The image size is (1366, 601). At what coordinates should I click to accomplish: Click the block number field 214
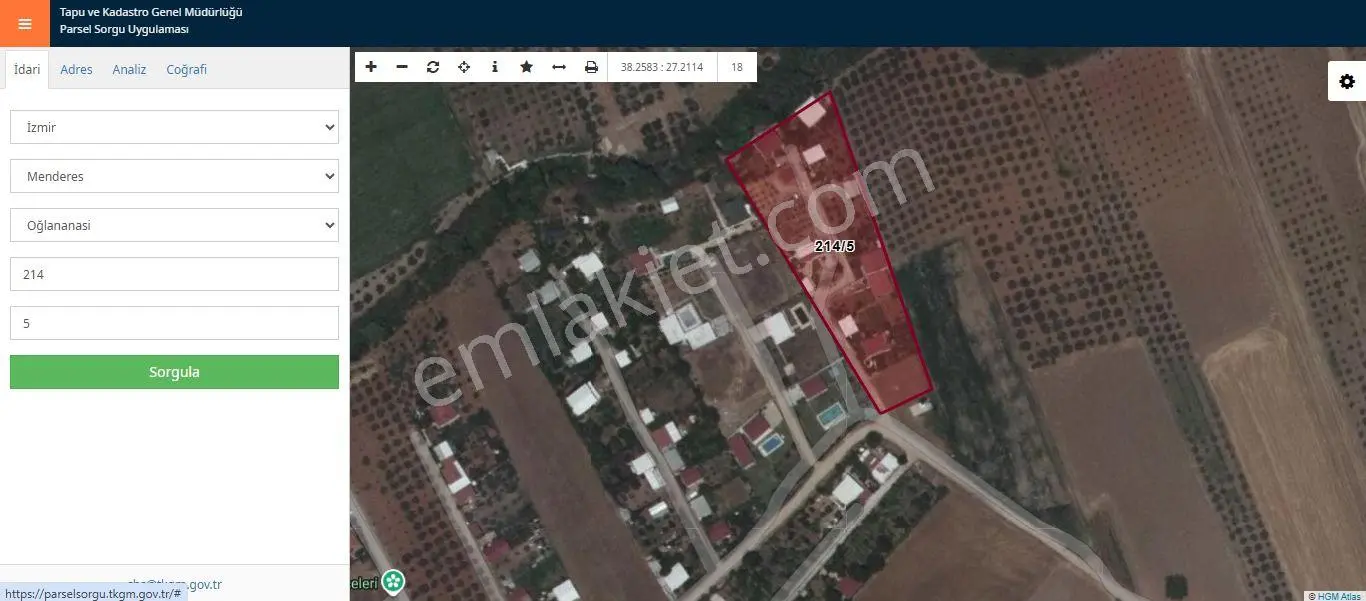point(174,274)
